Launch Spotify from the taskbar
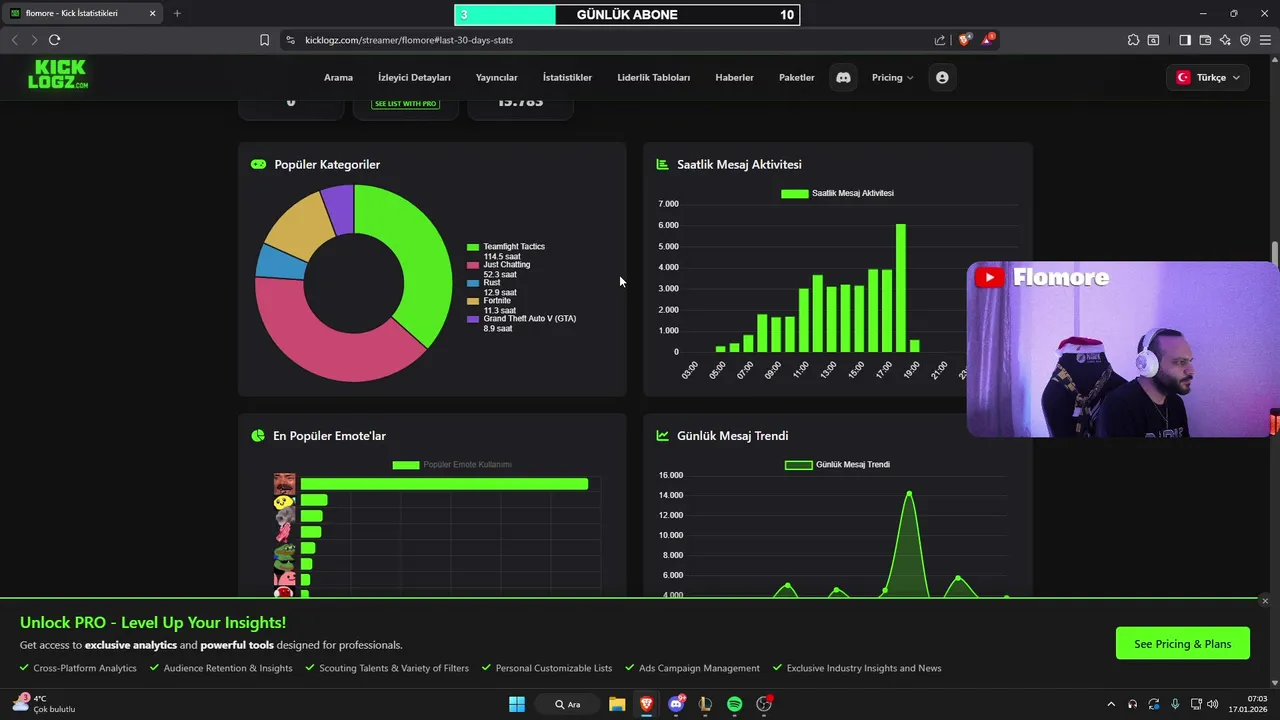 734,704
